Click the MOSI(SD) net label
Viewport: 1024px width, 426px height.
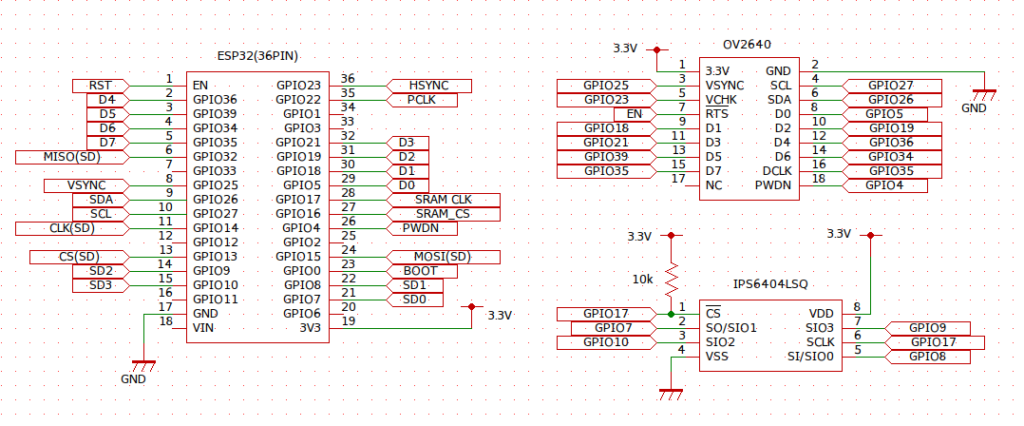click(443, 257)
